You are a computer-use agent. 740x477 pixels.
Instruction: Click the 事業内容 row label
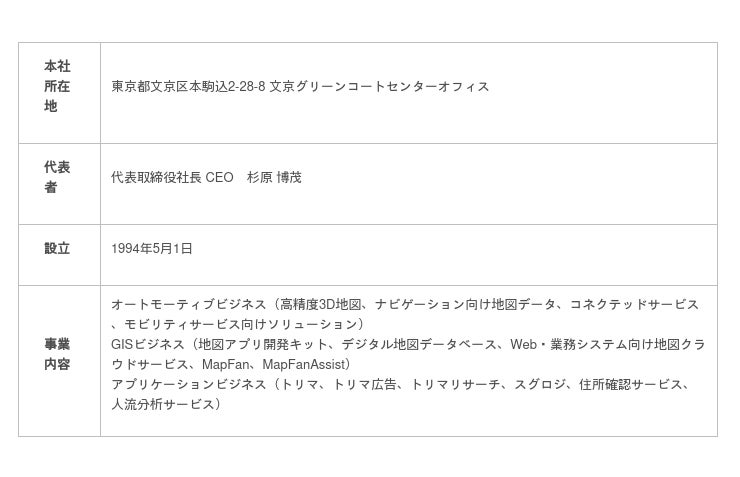(x=57, y=354)
